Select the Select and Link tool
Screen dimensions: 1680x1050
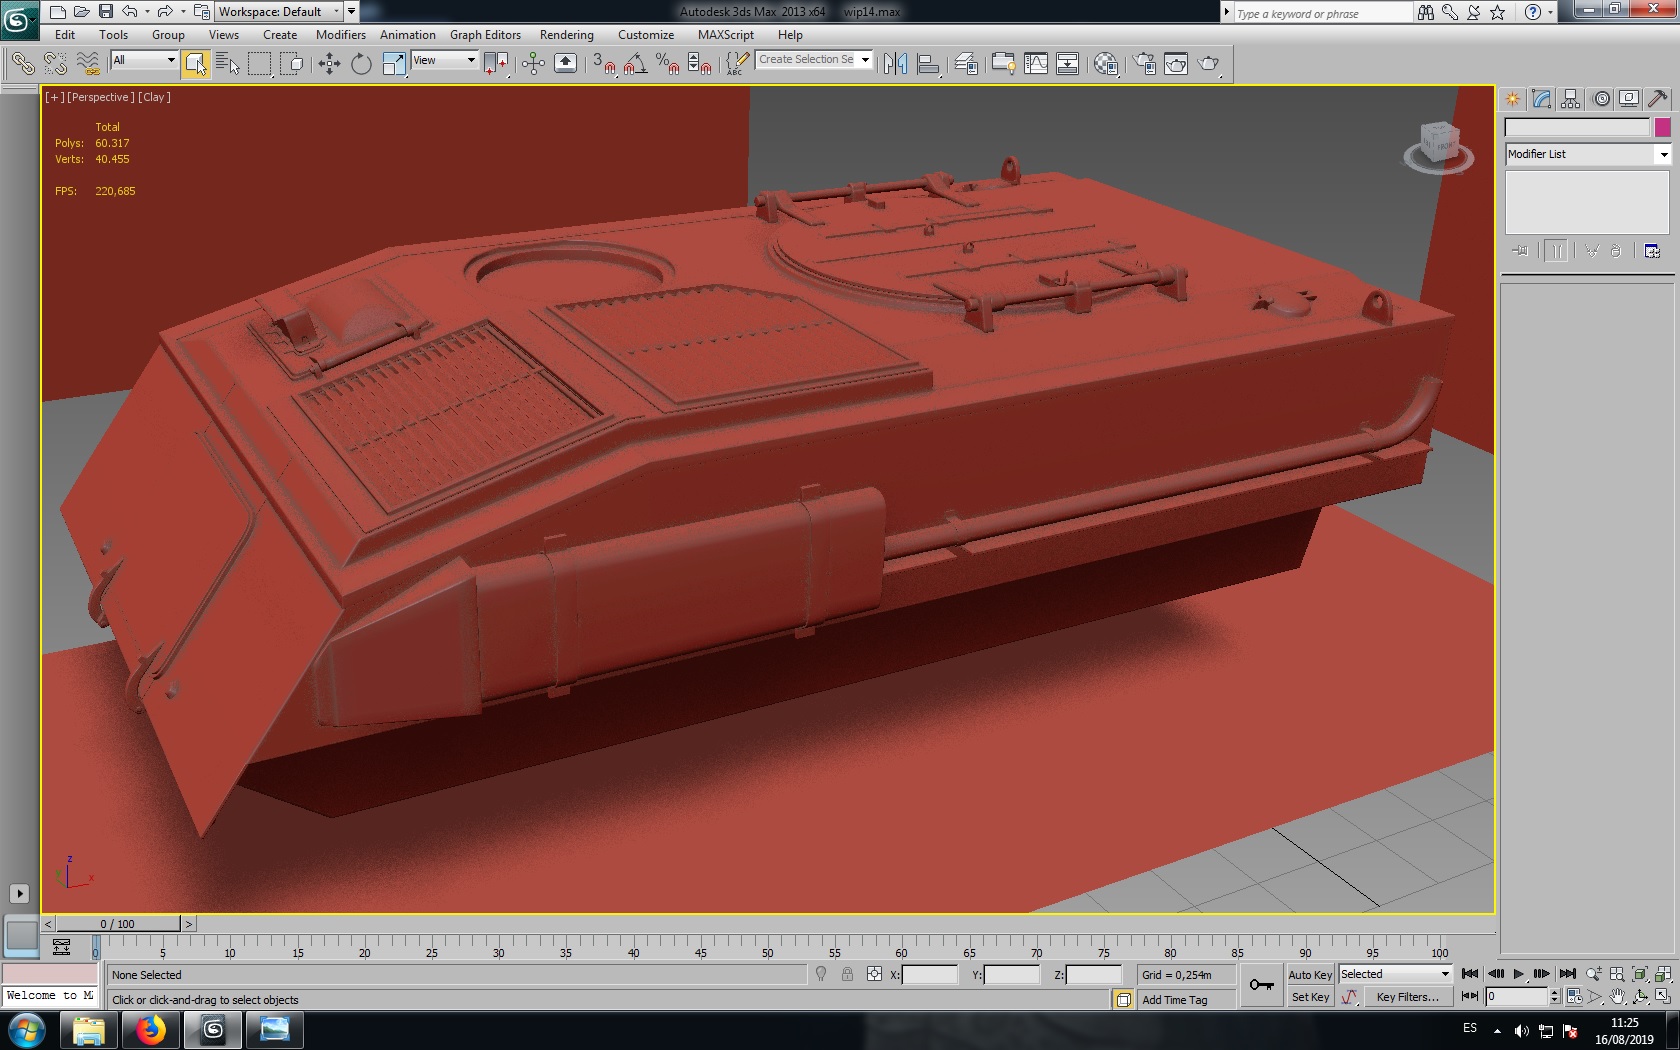click(x=22, y=64)
